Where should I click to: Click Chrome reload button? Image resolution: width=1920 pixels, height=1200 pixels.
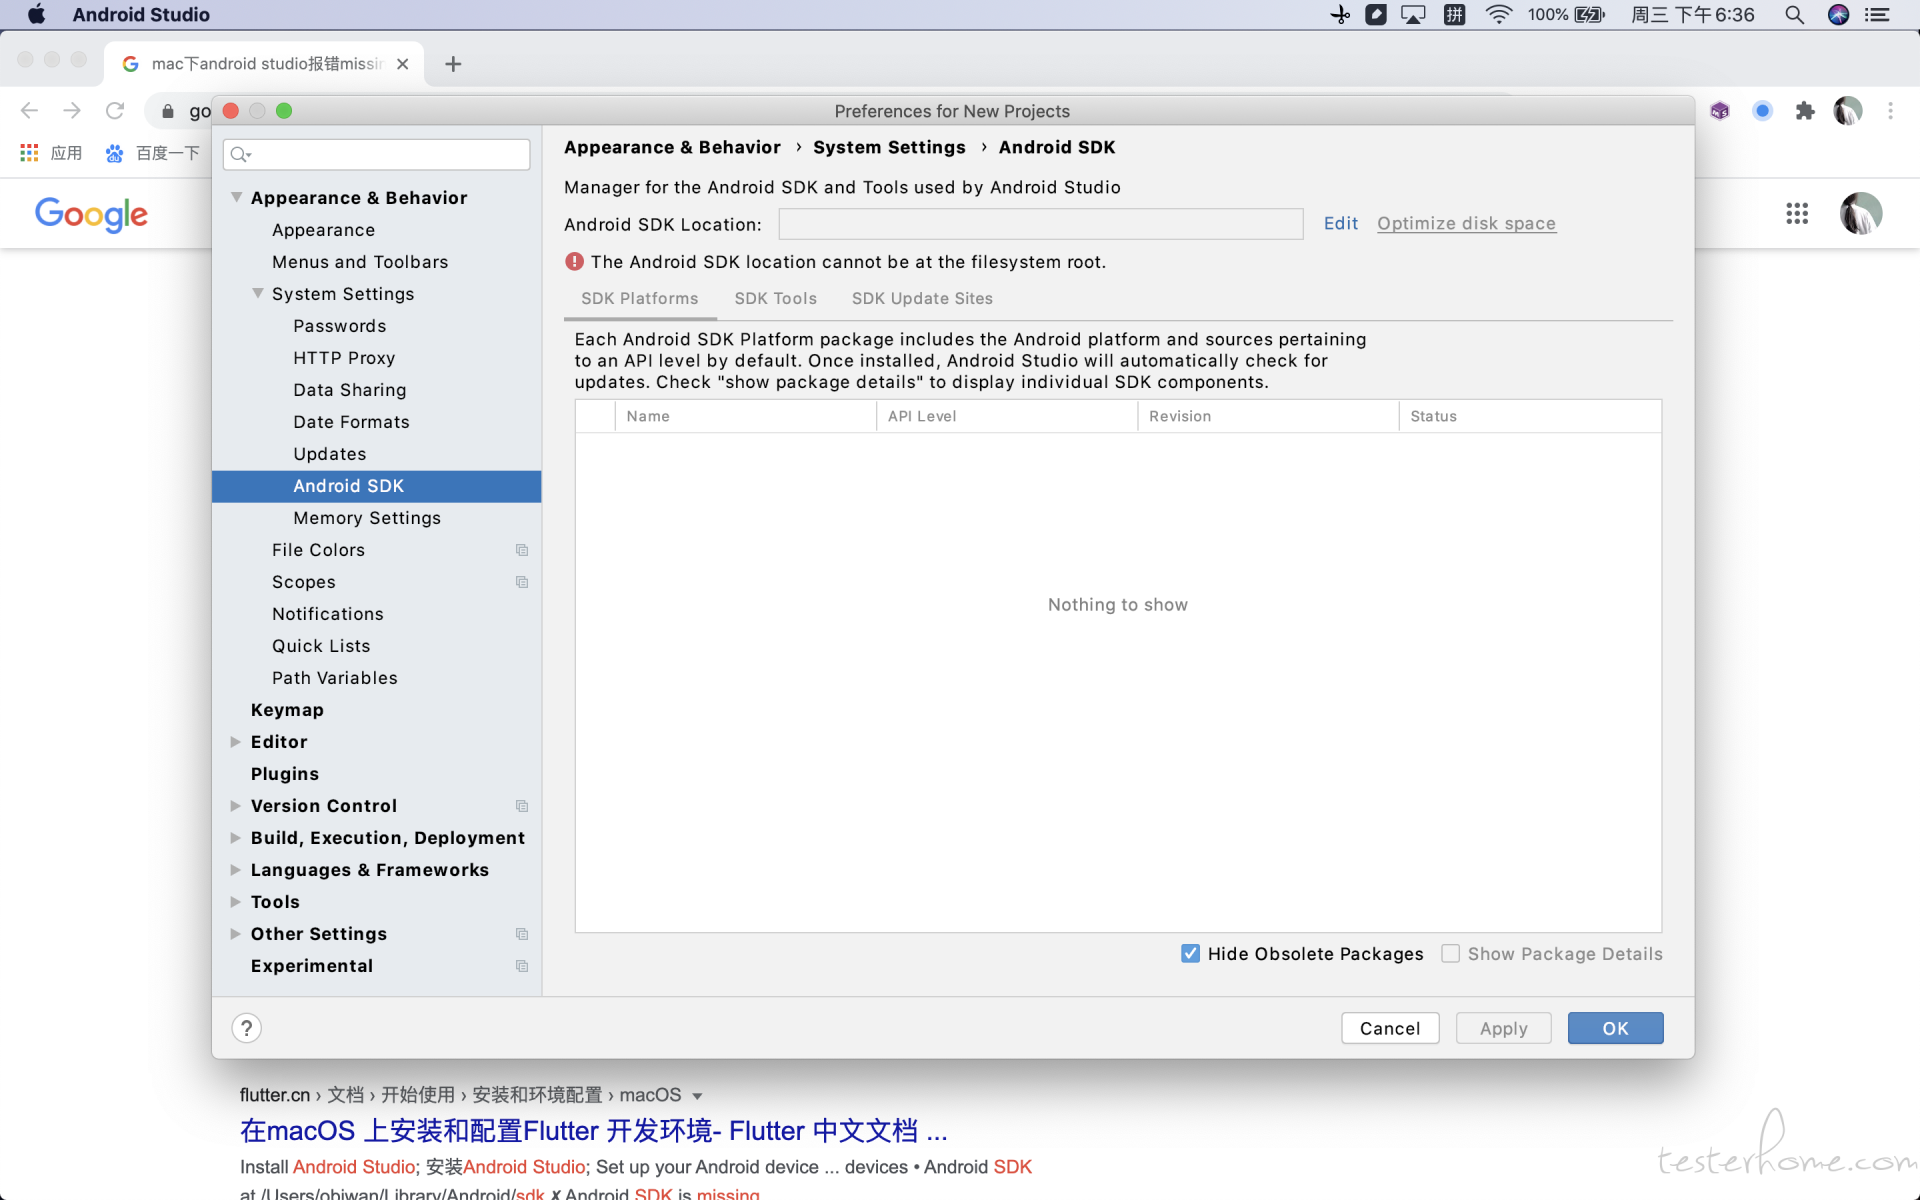pyautogui.click(x=115, y=111)
